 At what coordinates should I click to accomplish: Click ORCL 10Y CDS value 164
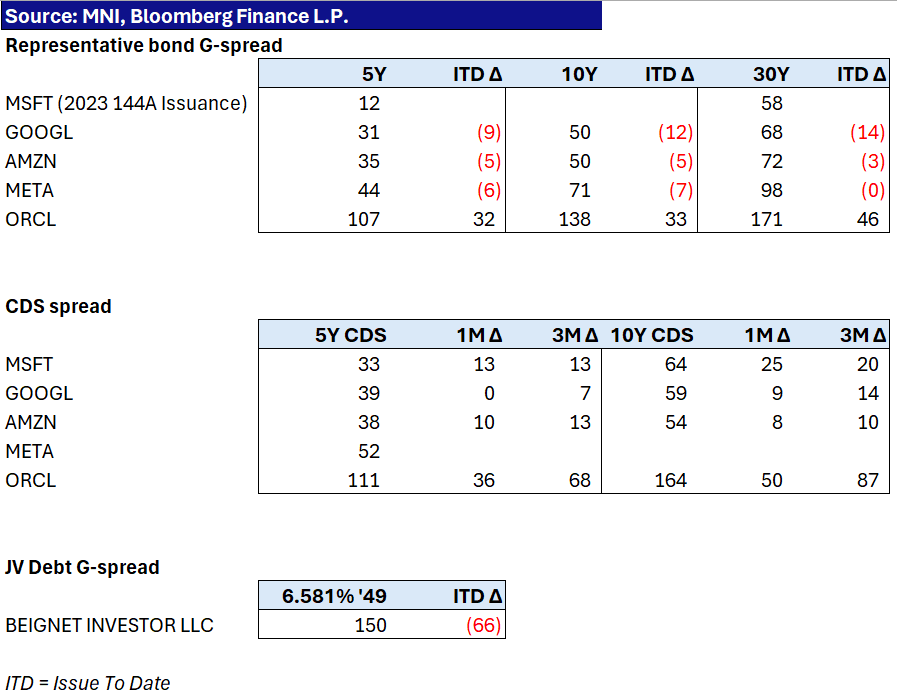click(x=670, y=481)
